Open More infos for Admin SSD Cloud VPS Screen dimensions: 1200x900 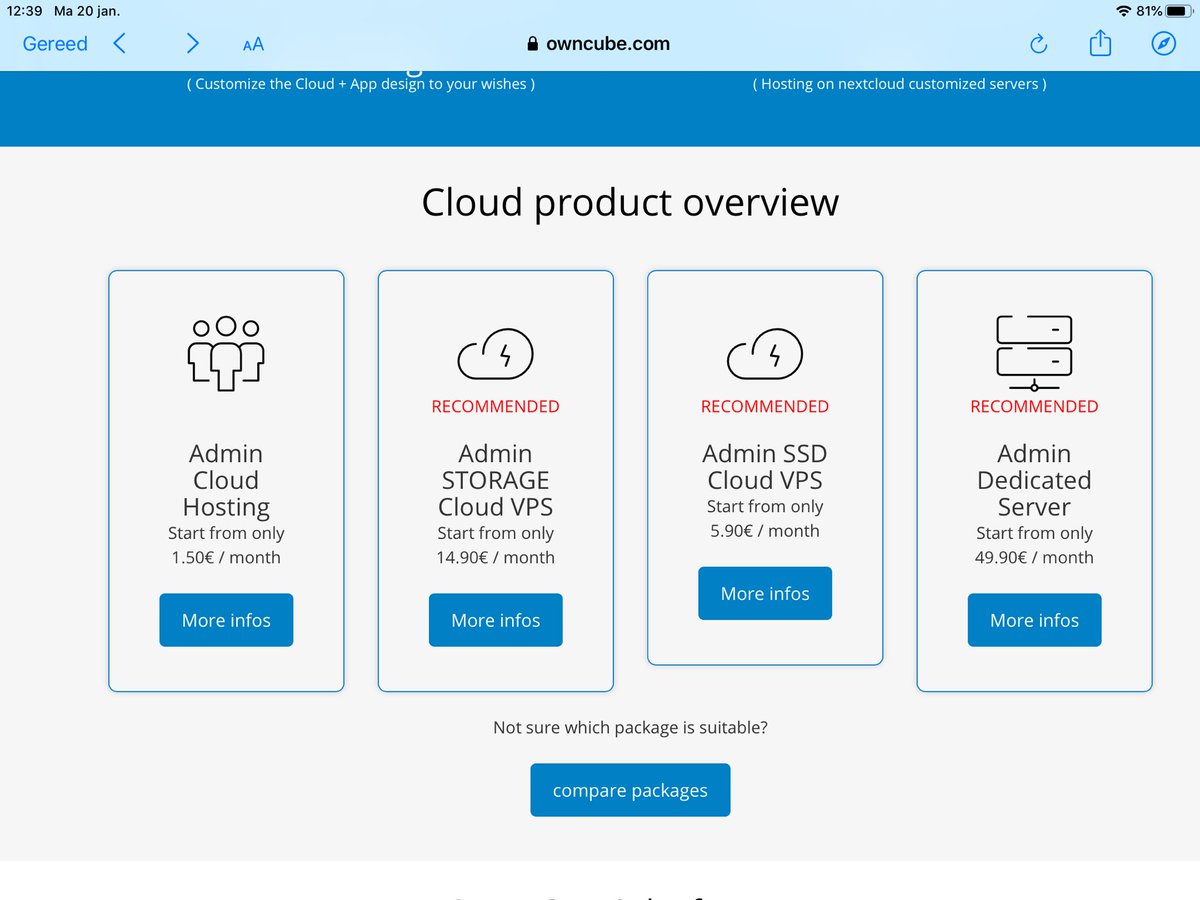pos(765,593)
